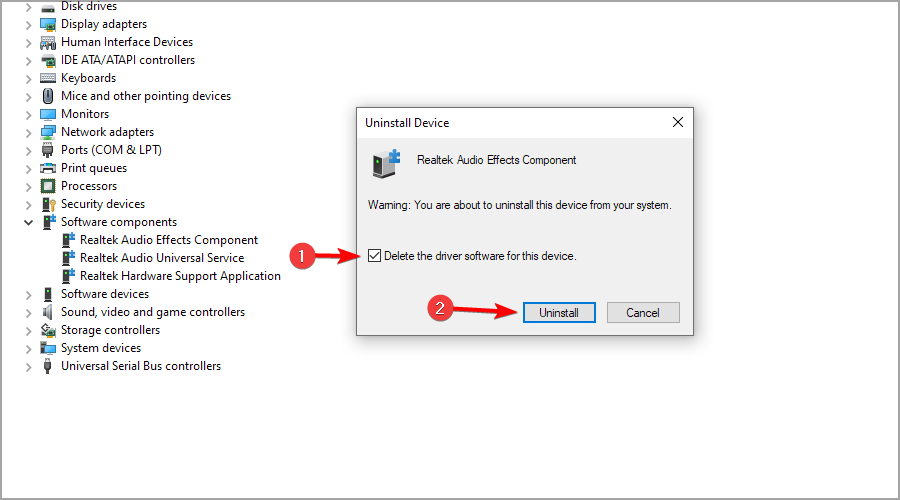Select the Network adapters icon

(x=48, y=132)
